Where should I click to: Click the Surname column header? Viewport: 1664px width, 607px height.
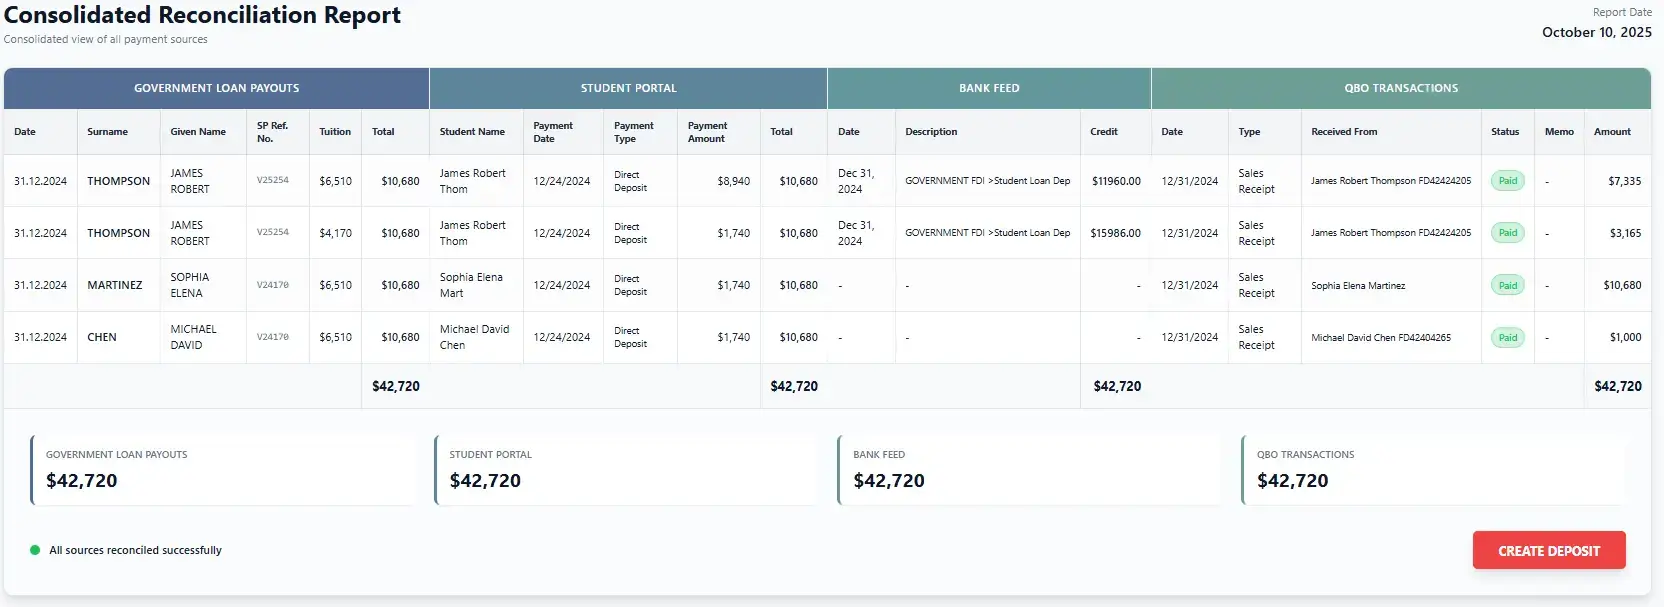coord(107,132)
